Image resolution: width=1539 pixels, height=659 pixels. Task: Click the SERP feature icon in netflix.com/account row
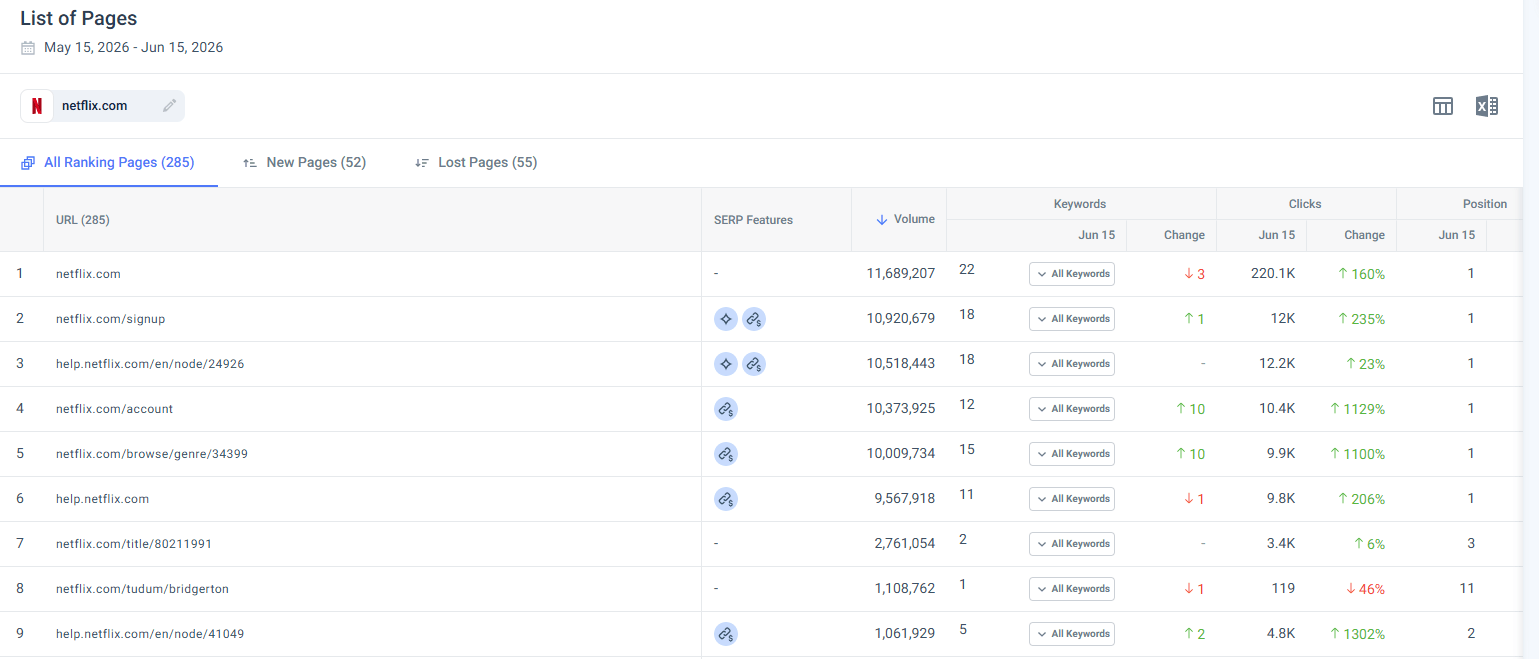[726, 409]
